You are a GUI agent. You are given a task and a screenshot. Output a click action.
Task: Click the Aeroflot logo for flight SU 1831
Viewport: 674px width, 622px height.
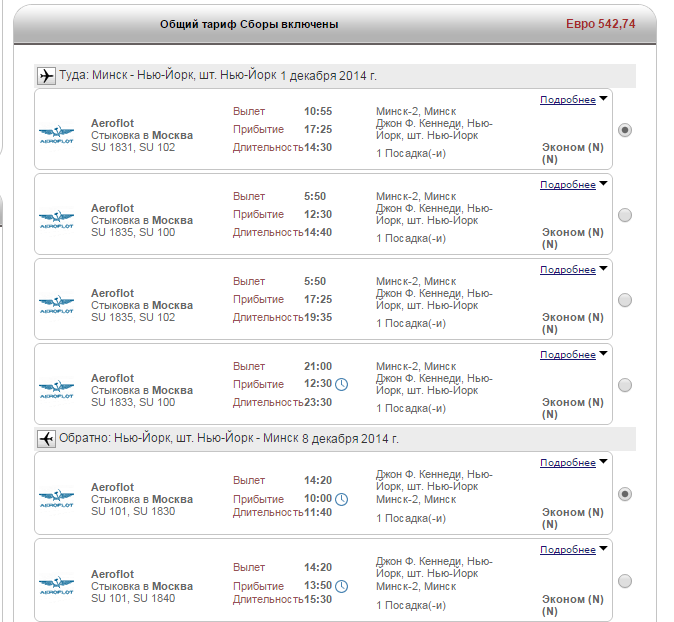tap(57, 135)
